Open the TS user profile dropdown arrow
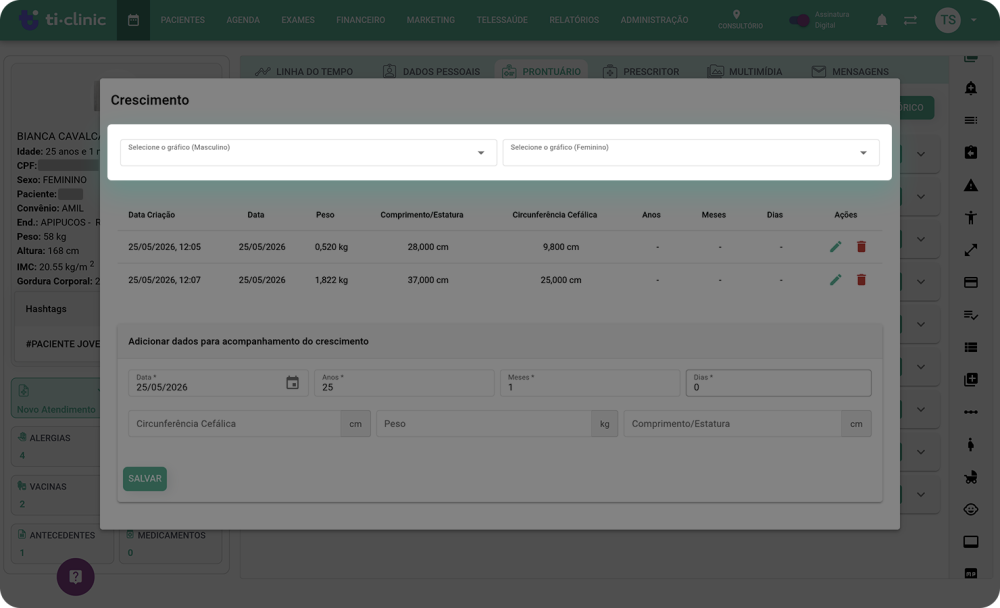The image size is (1000, 608). (974, 20)
